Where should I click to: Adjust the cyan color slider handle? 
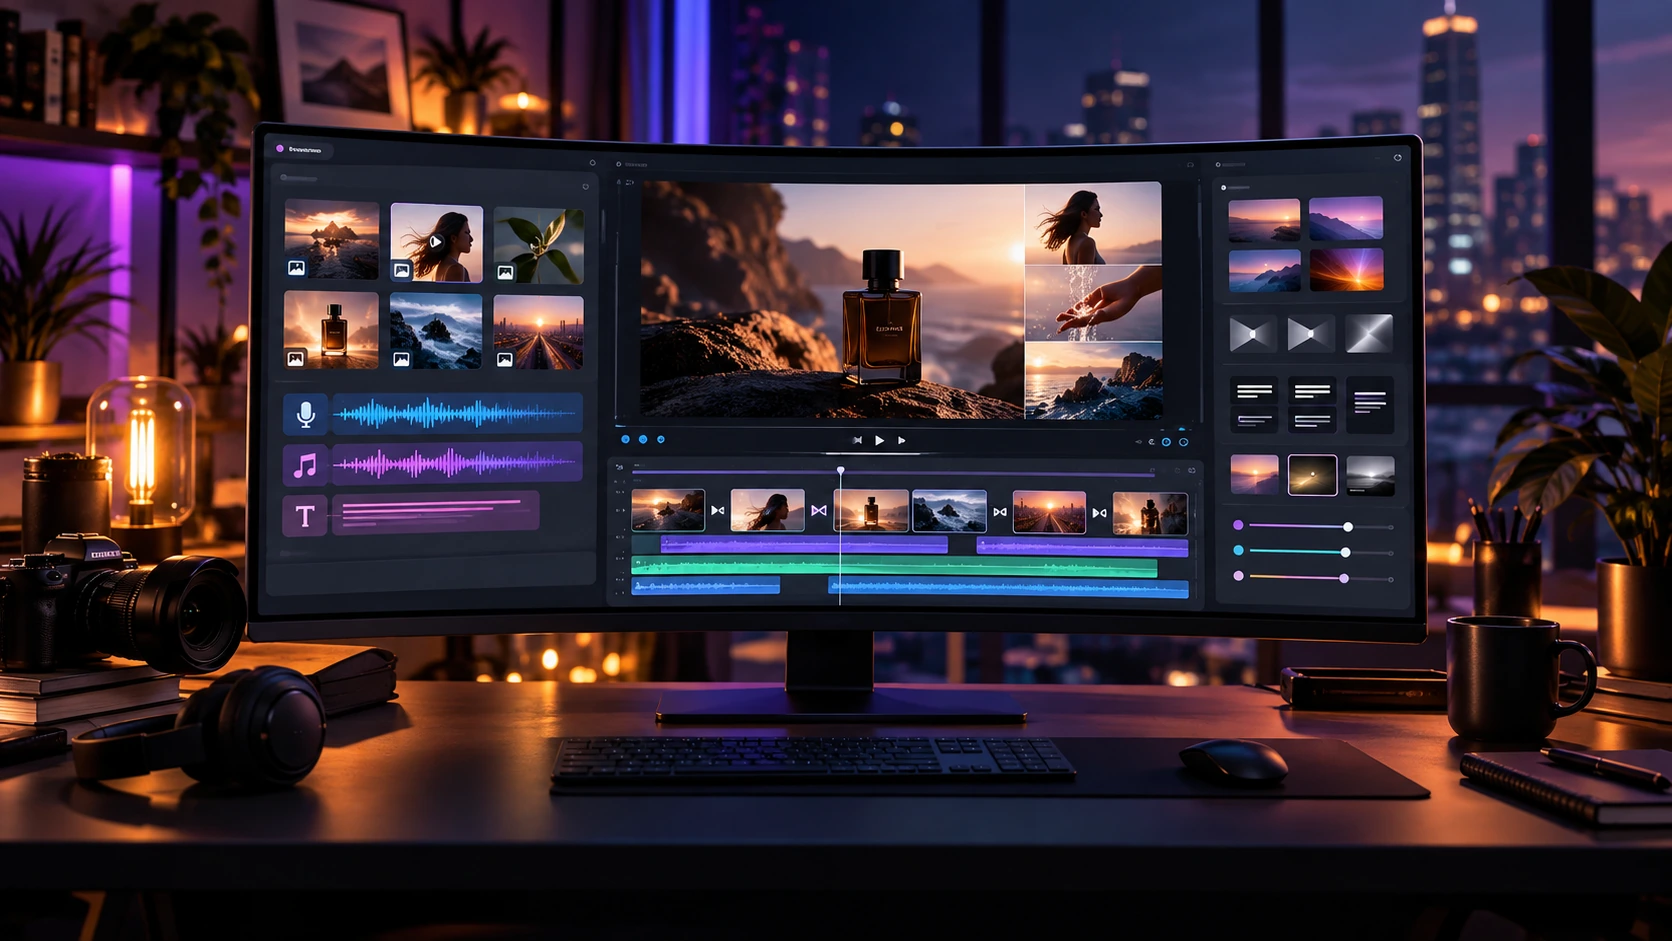click(1346, 552)
